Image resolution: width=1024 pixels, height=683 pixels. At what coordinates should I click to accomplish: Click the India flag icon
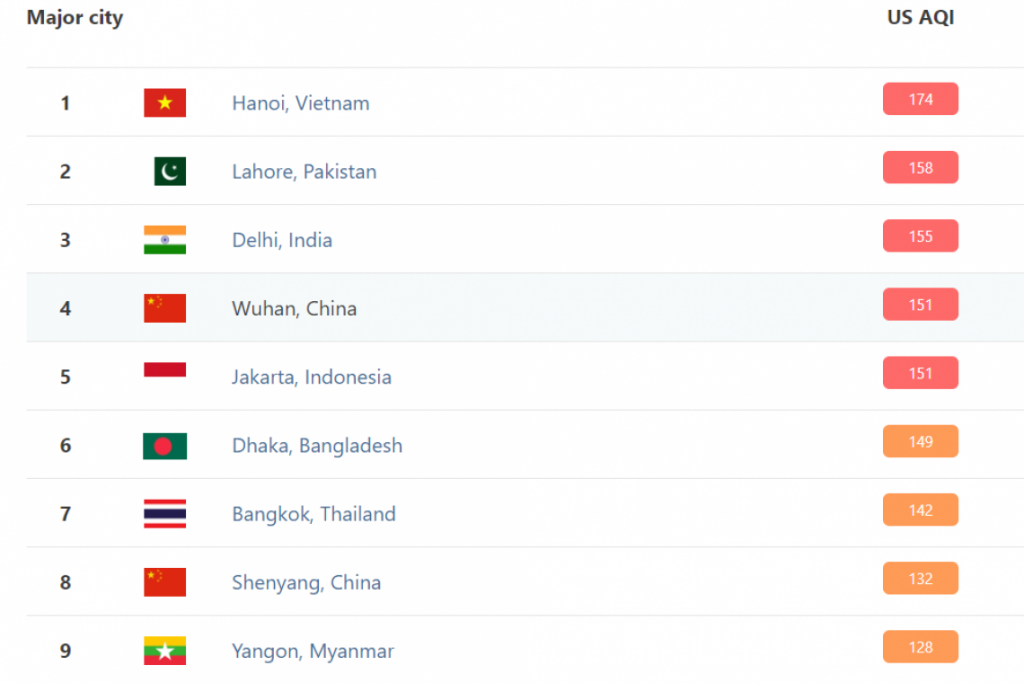point(165,240)
